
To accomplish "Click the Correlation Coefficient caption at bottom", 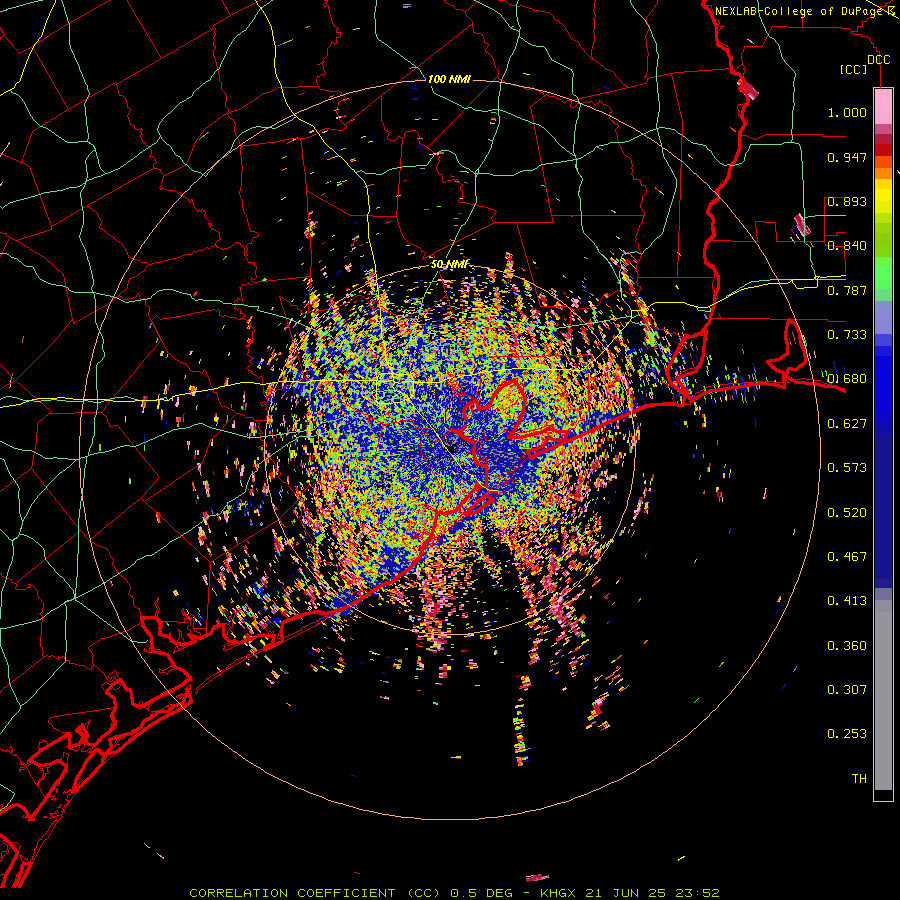I will click(454, 893).
